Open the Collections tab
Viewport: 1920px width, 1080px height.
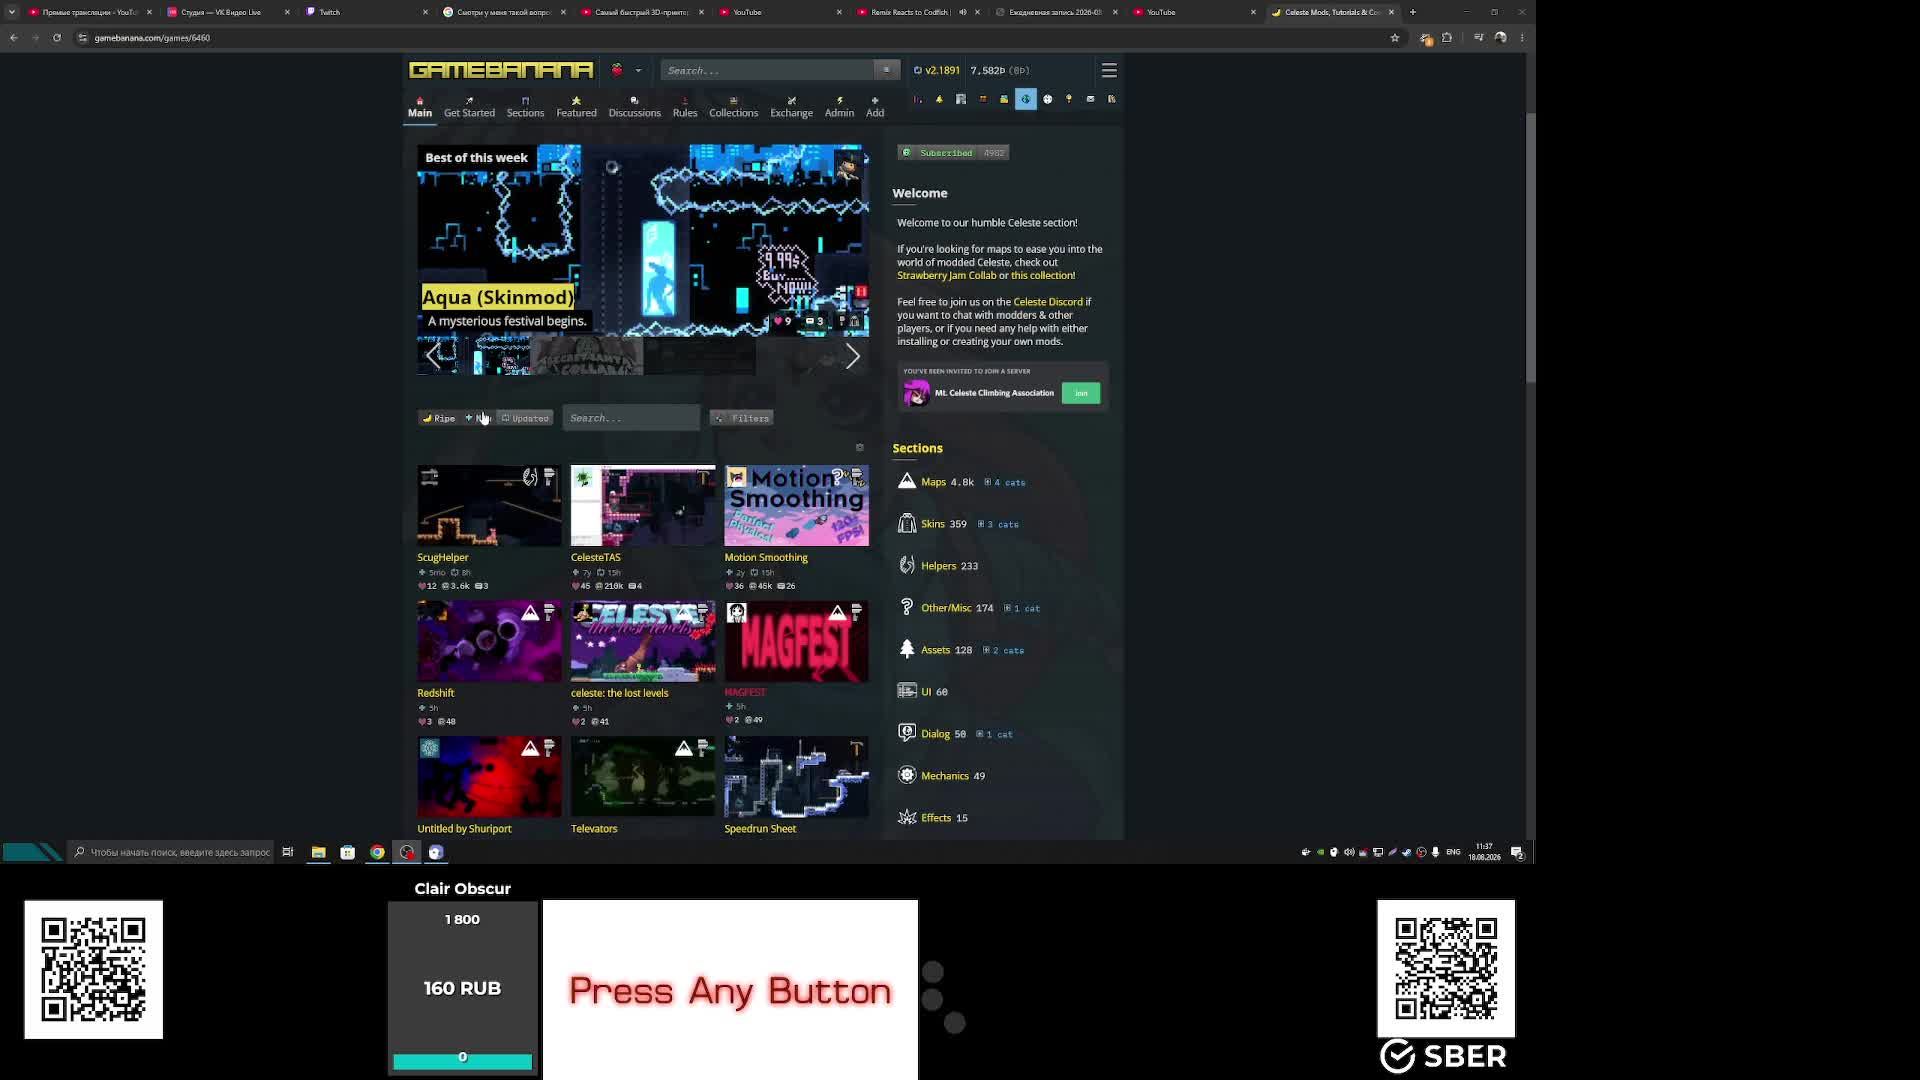[733, 107]
